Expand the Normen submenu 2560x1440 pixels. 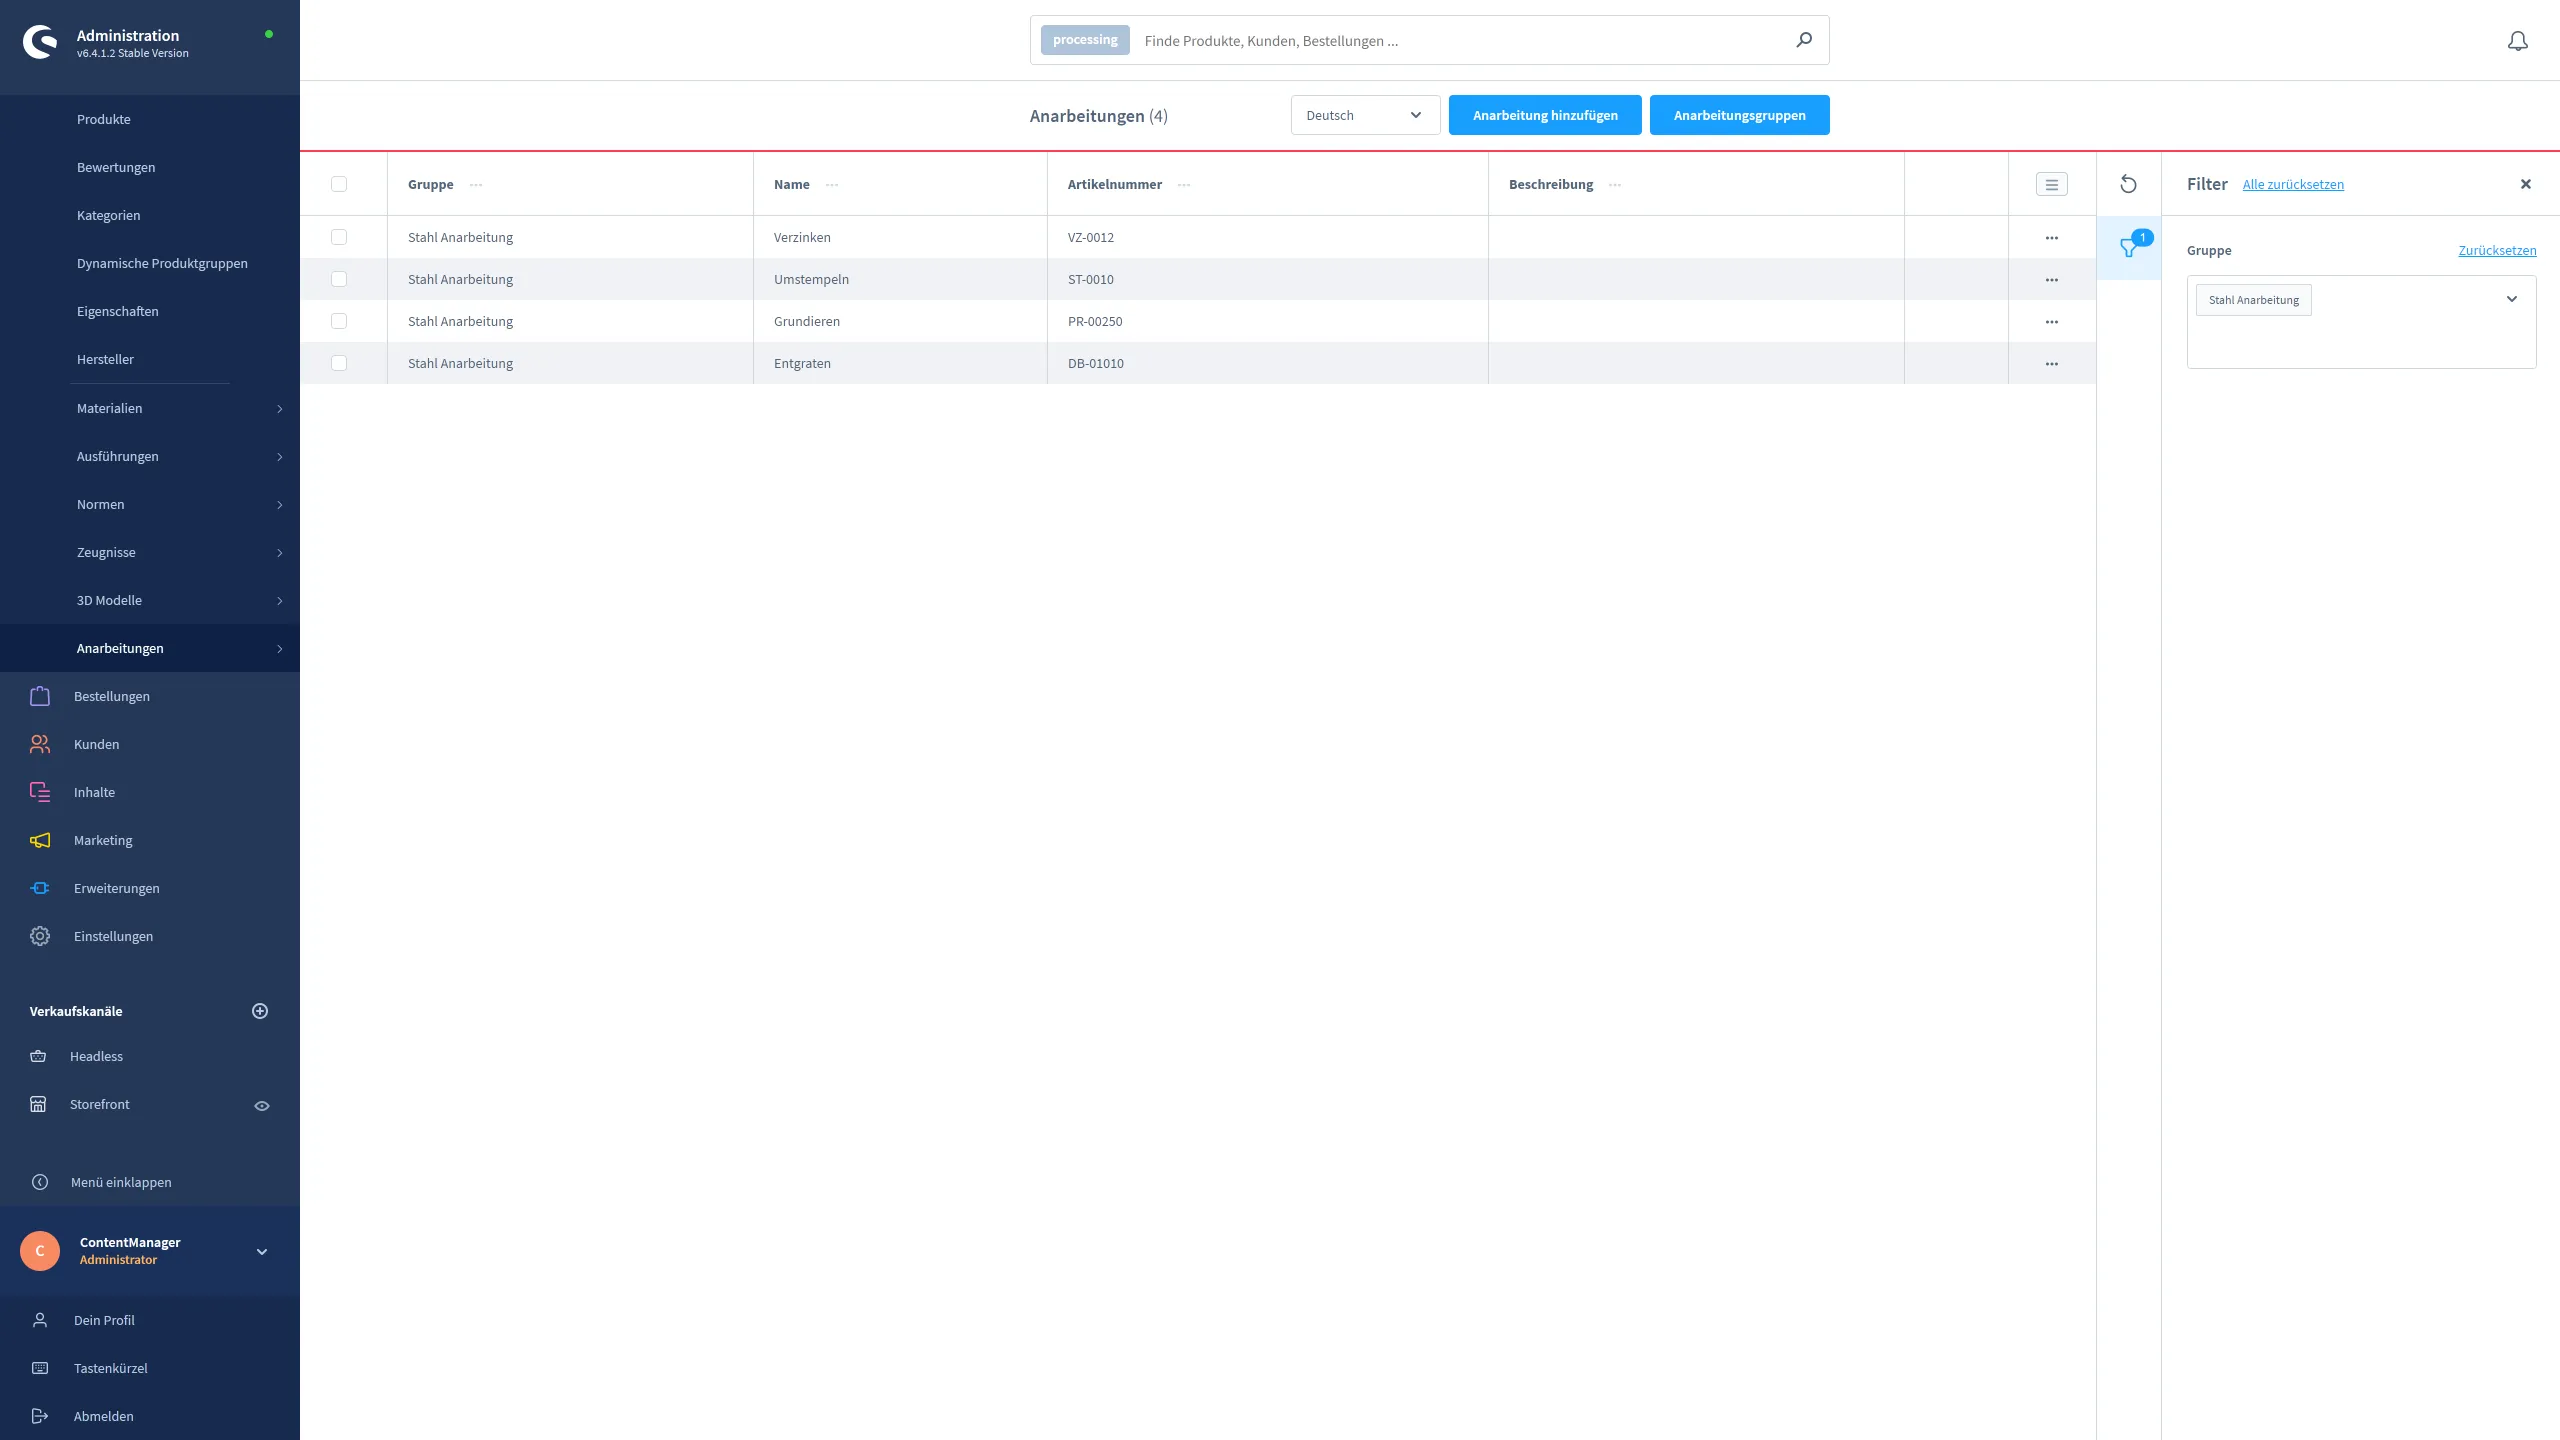280,505
